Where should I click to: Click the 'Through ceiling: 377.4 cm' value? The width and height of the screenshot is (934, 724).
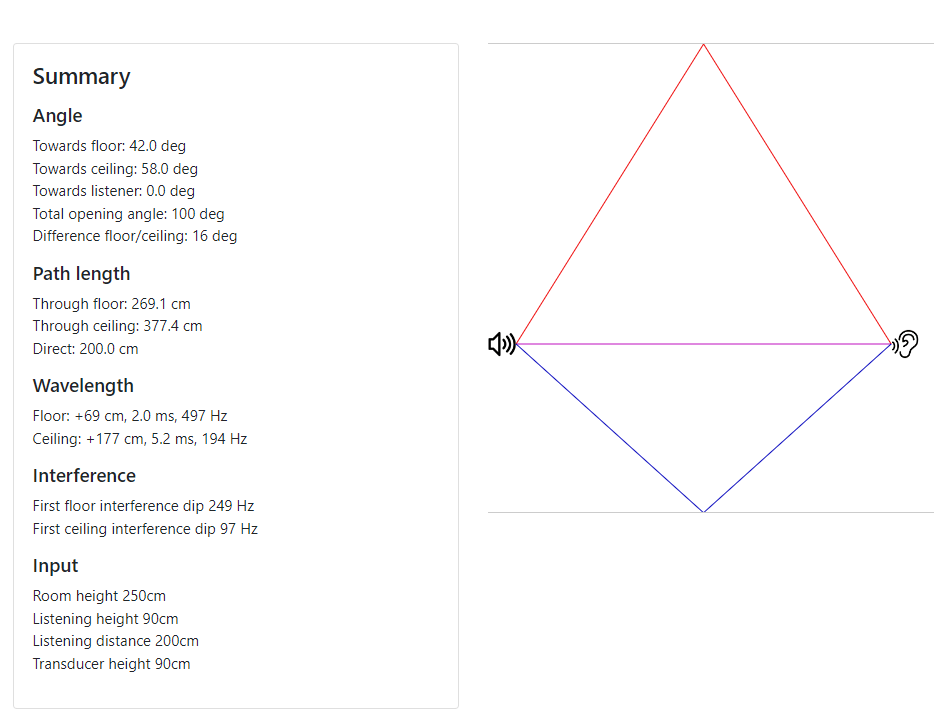(118, 326)
